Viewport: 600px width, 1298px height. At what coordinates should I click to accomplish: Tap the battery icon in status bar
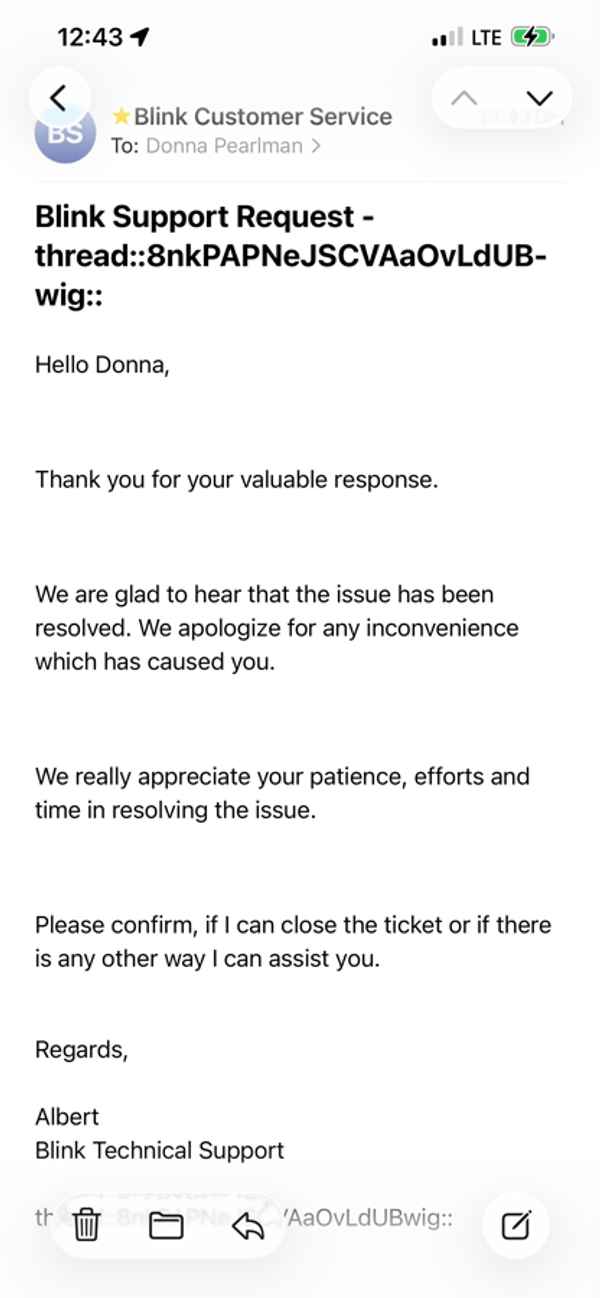[x=530, y=38]
